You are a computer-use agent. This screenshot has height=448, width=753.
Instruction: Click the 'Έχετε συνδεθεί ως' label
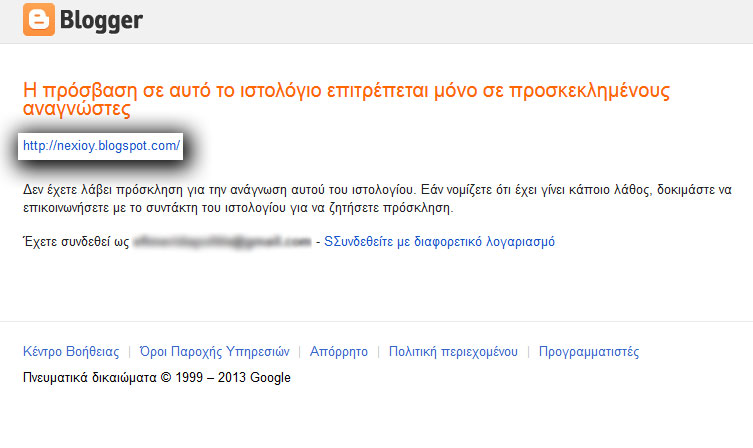[76, 241]
